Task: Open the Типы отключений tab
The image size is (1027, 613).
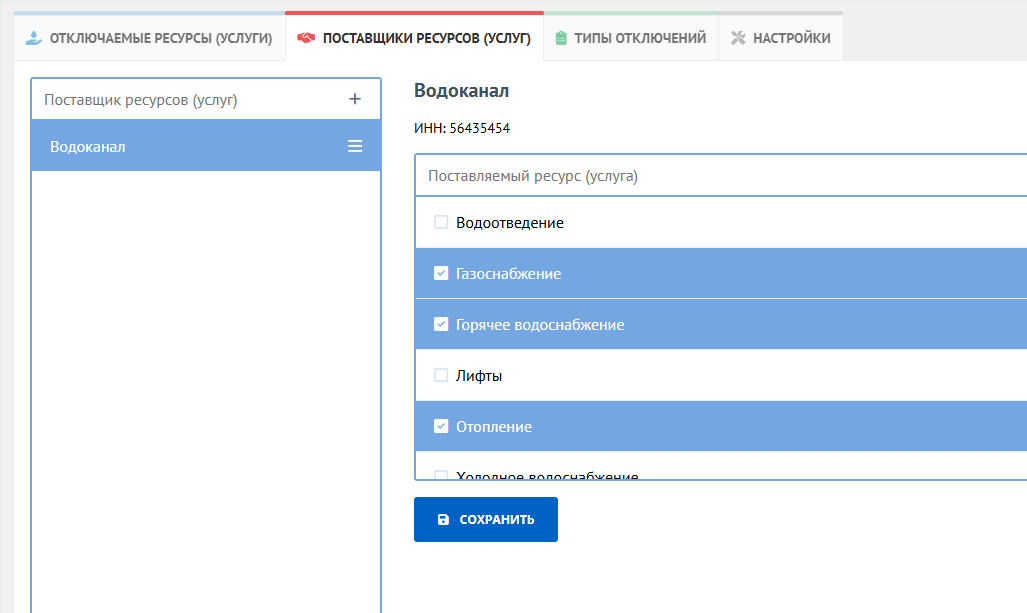Action: pos(640,38)
